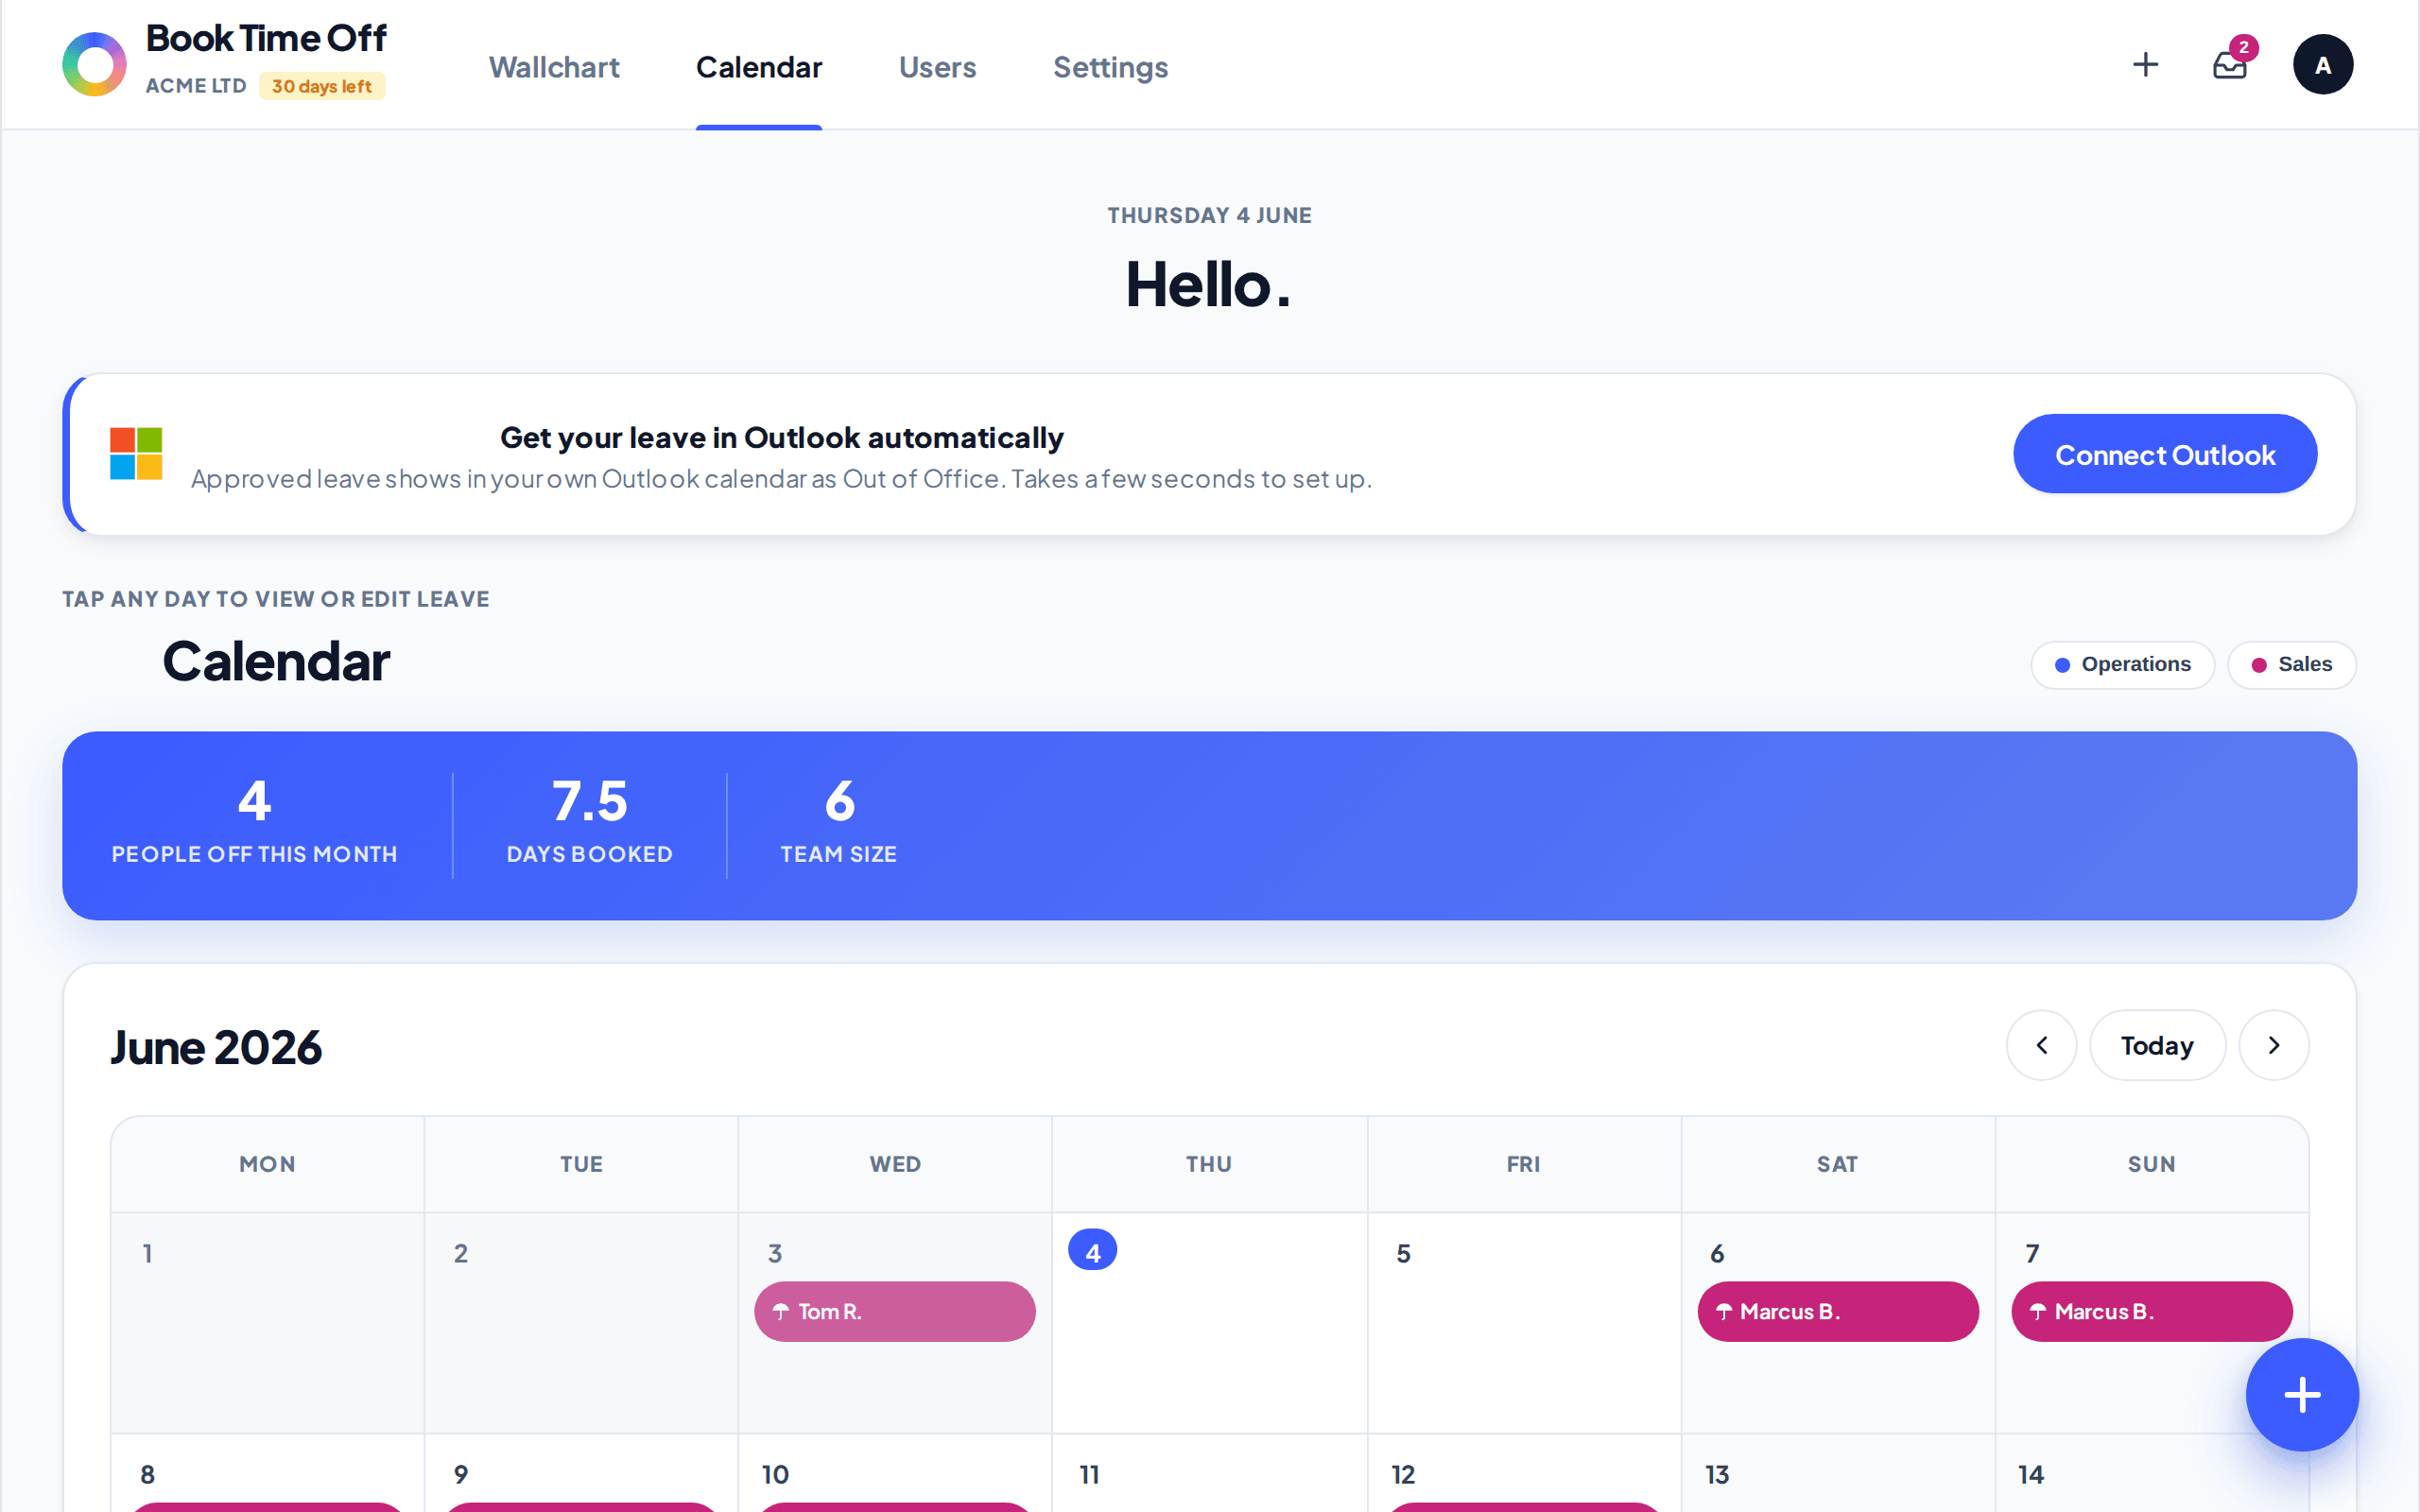Open Tom R. leave on June 3
2420x1512 pixels.
pyautogui.click(x=895, y=1311)
